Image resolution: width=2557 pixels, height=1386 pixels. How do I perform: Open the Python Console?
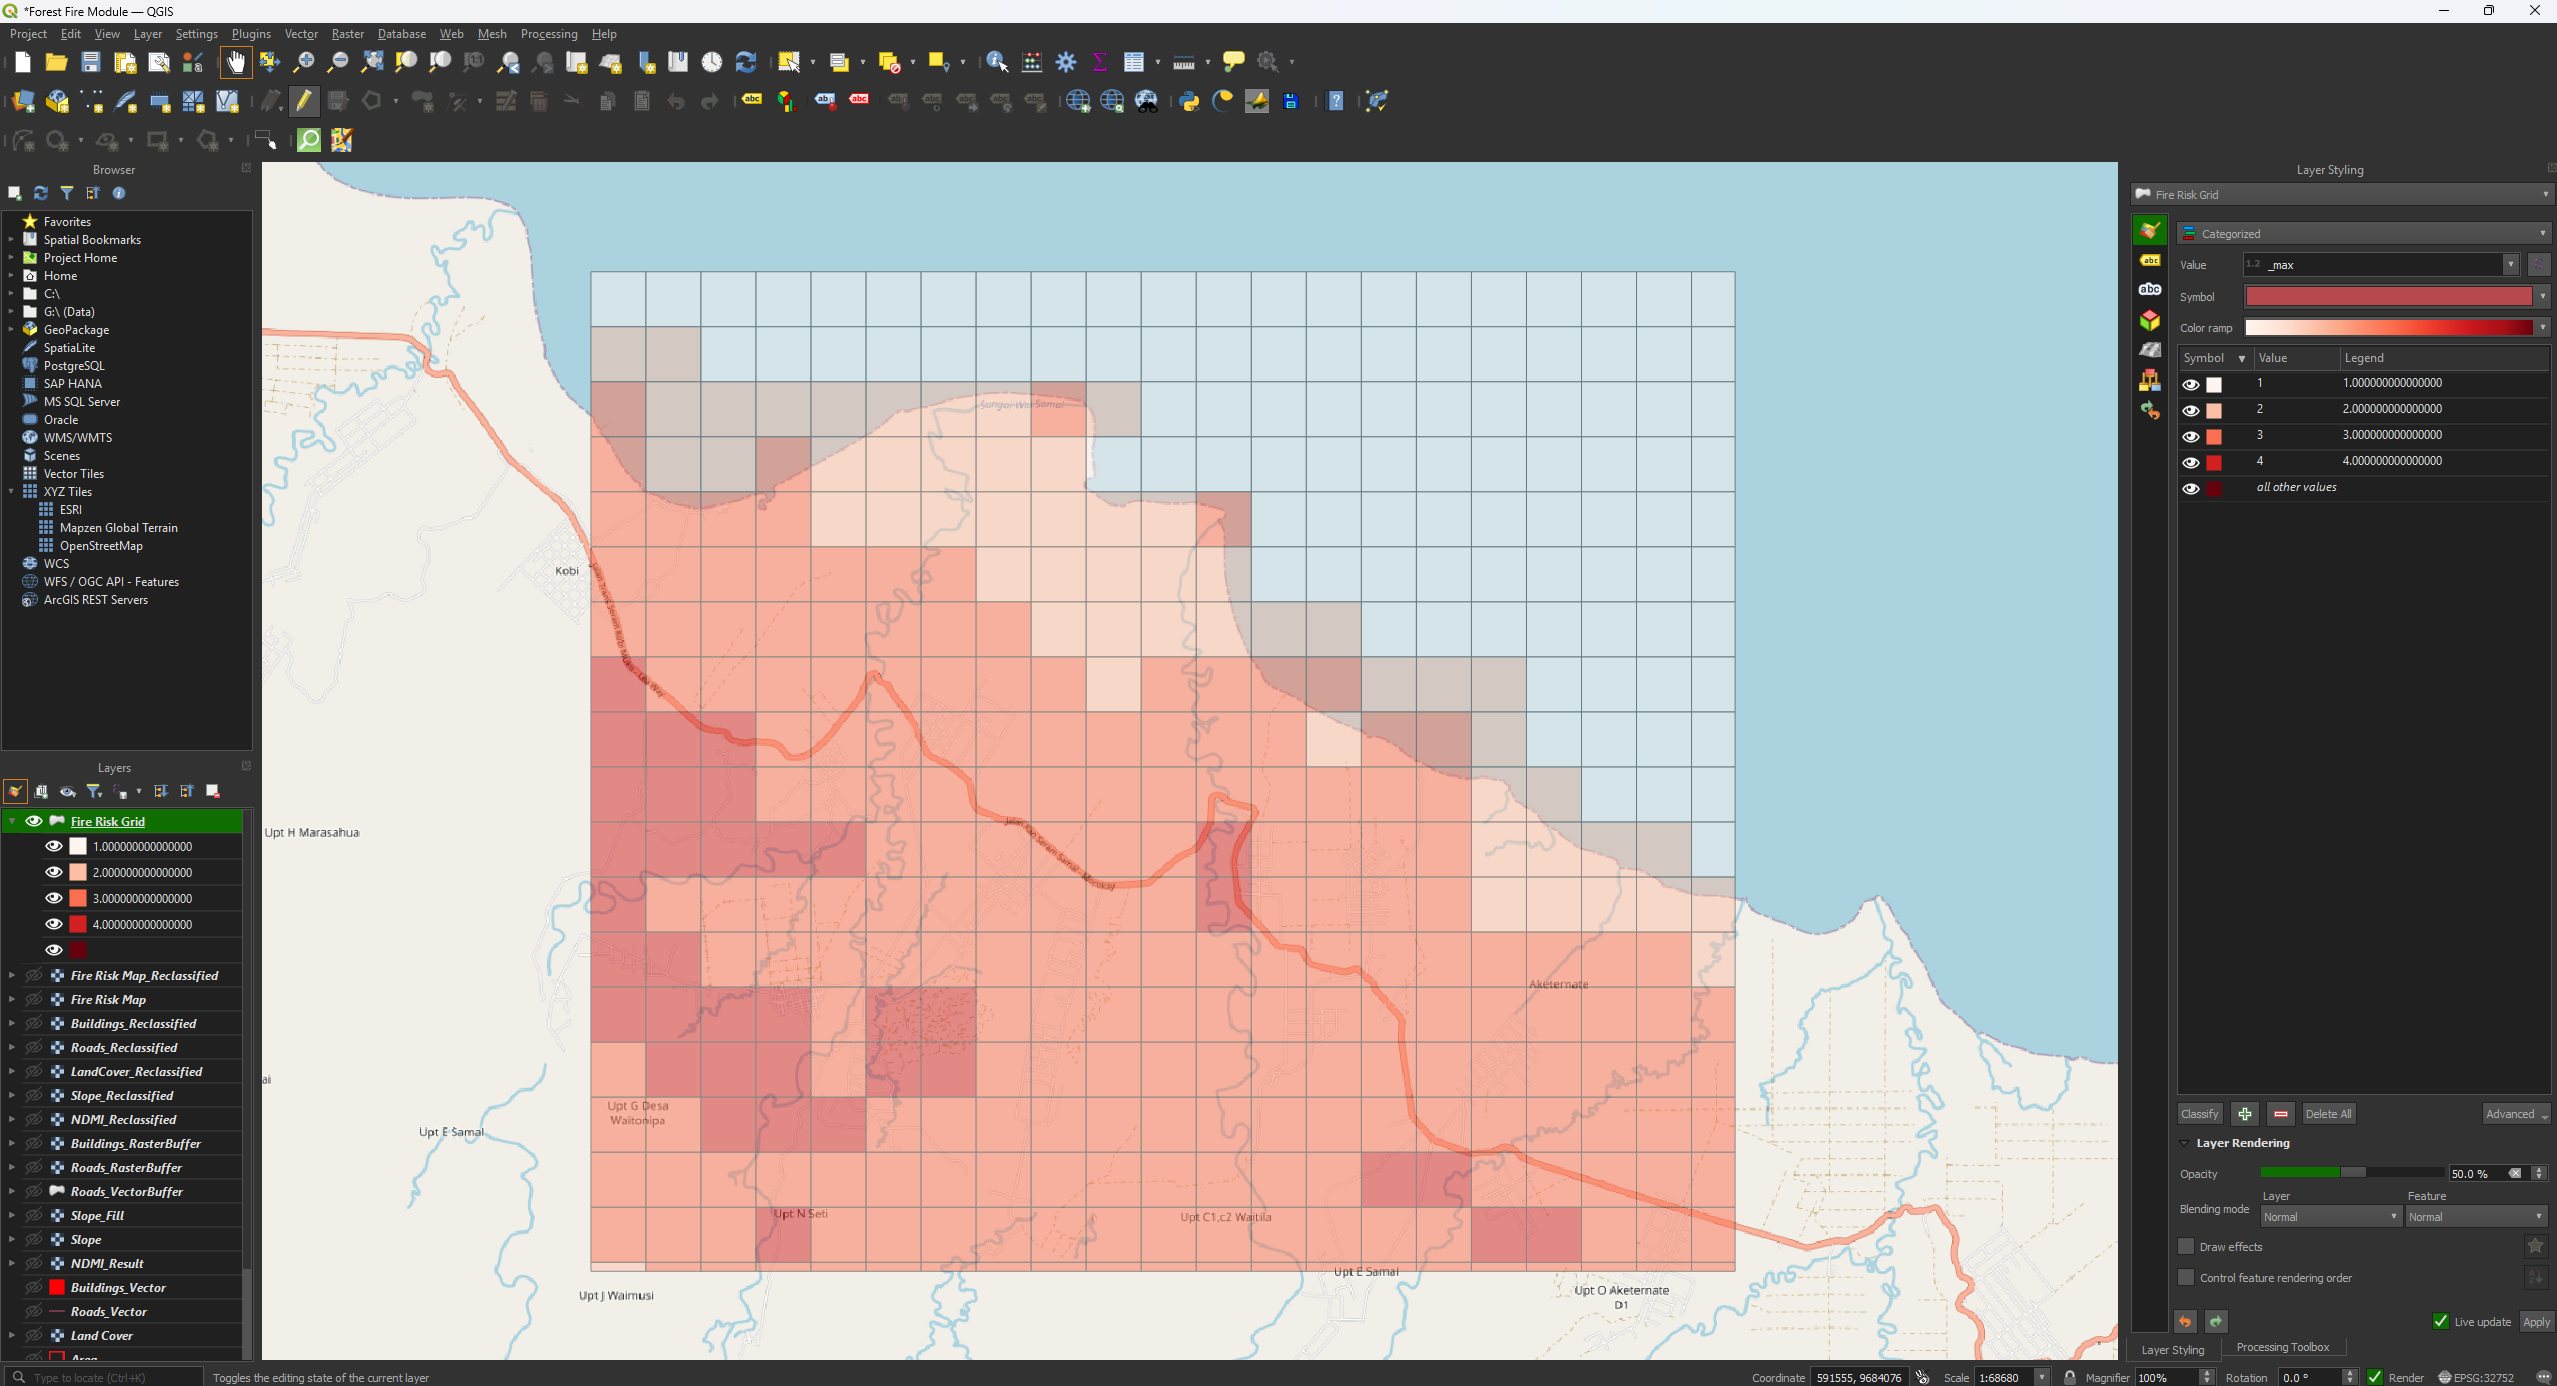[1189, 101]
